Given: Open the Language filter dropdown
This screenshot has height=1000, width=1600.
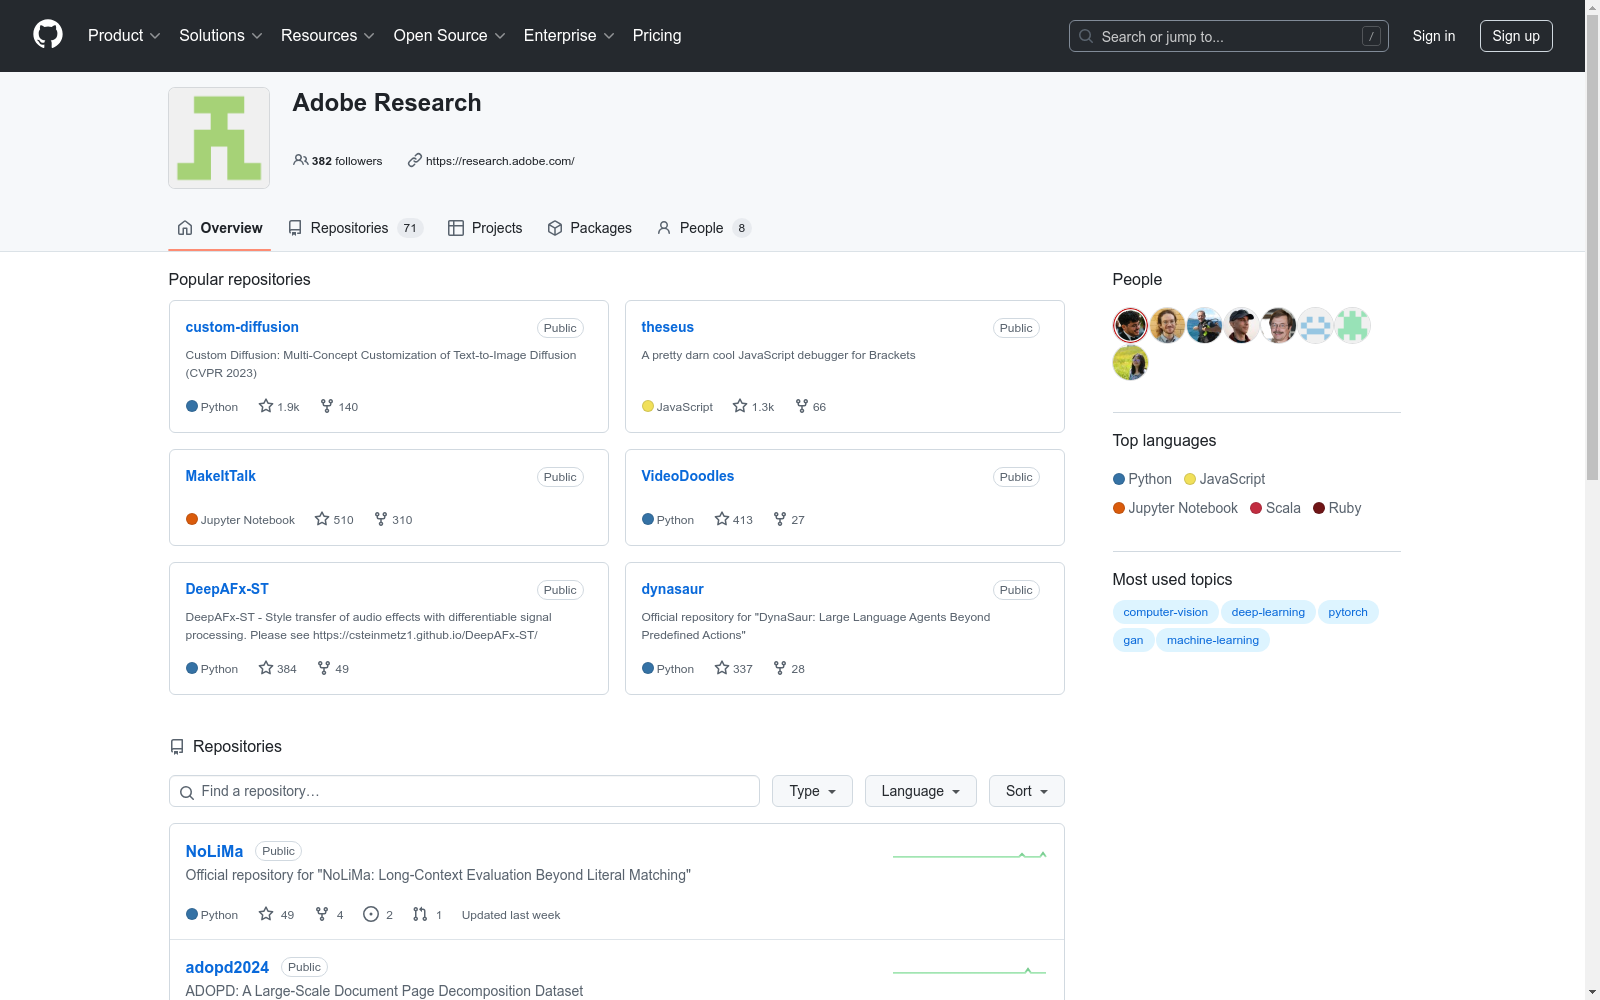Looking at the screenshot, I should (921, 791).
